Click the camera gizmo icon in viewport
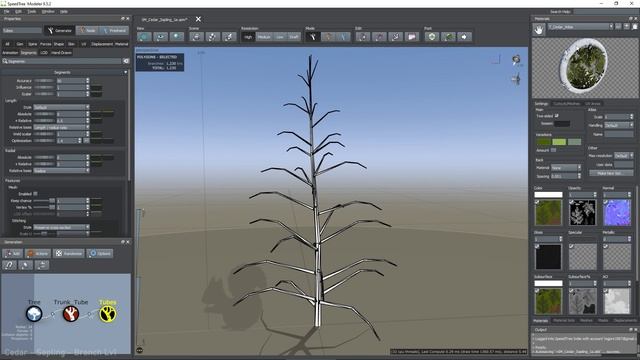 coord(516,60)
